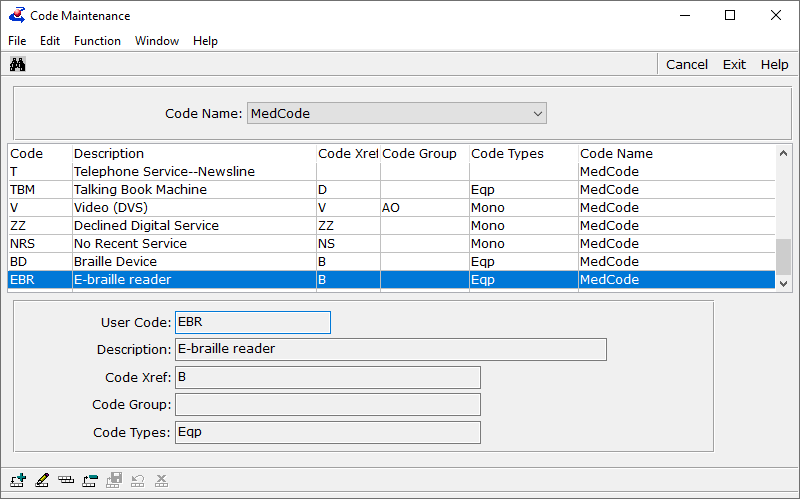The width and height of the screenshot is (800, 499).
Task: Select the Talking Book Machine row
Action: [x=140, y=190]
